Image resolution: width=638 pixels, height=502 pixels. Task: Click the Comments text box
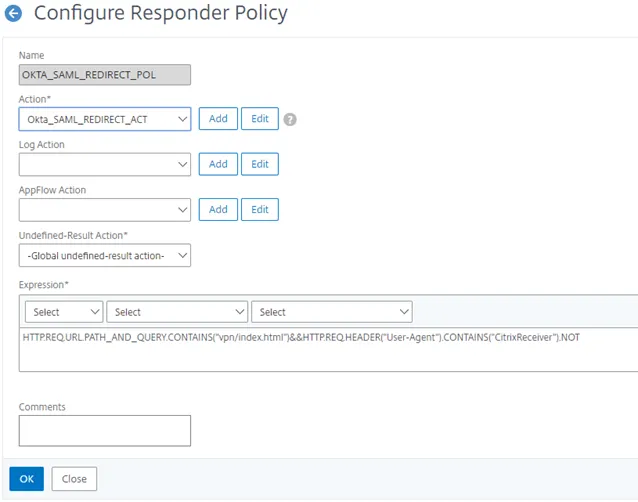104,431
